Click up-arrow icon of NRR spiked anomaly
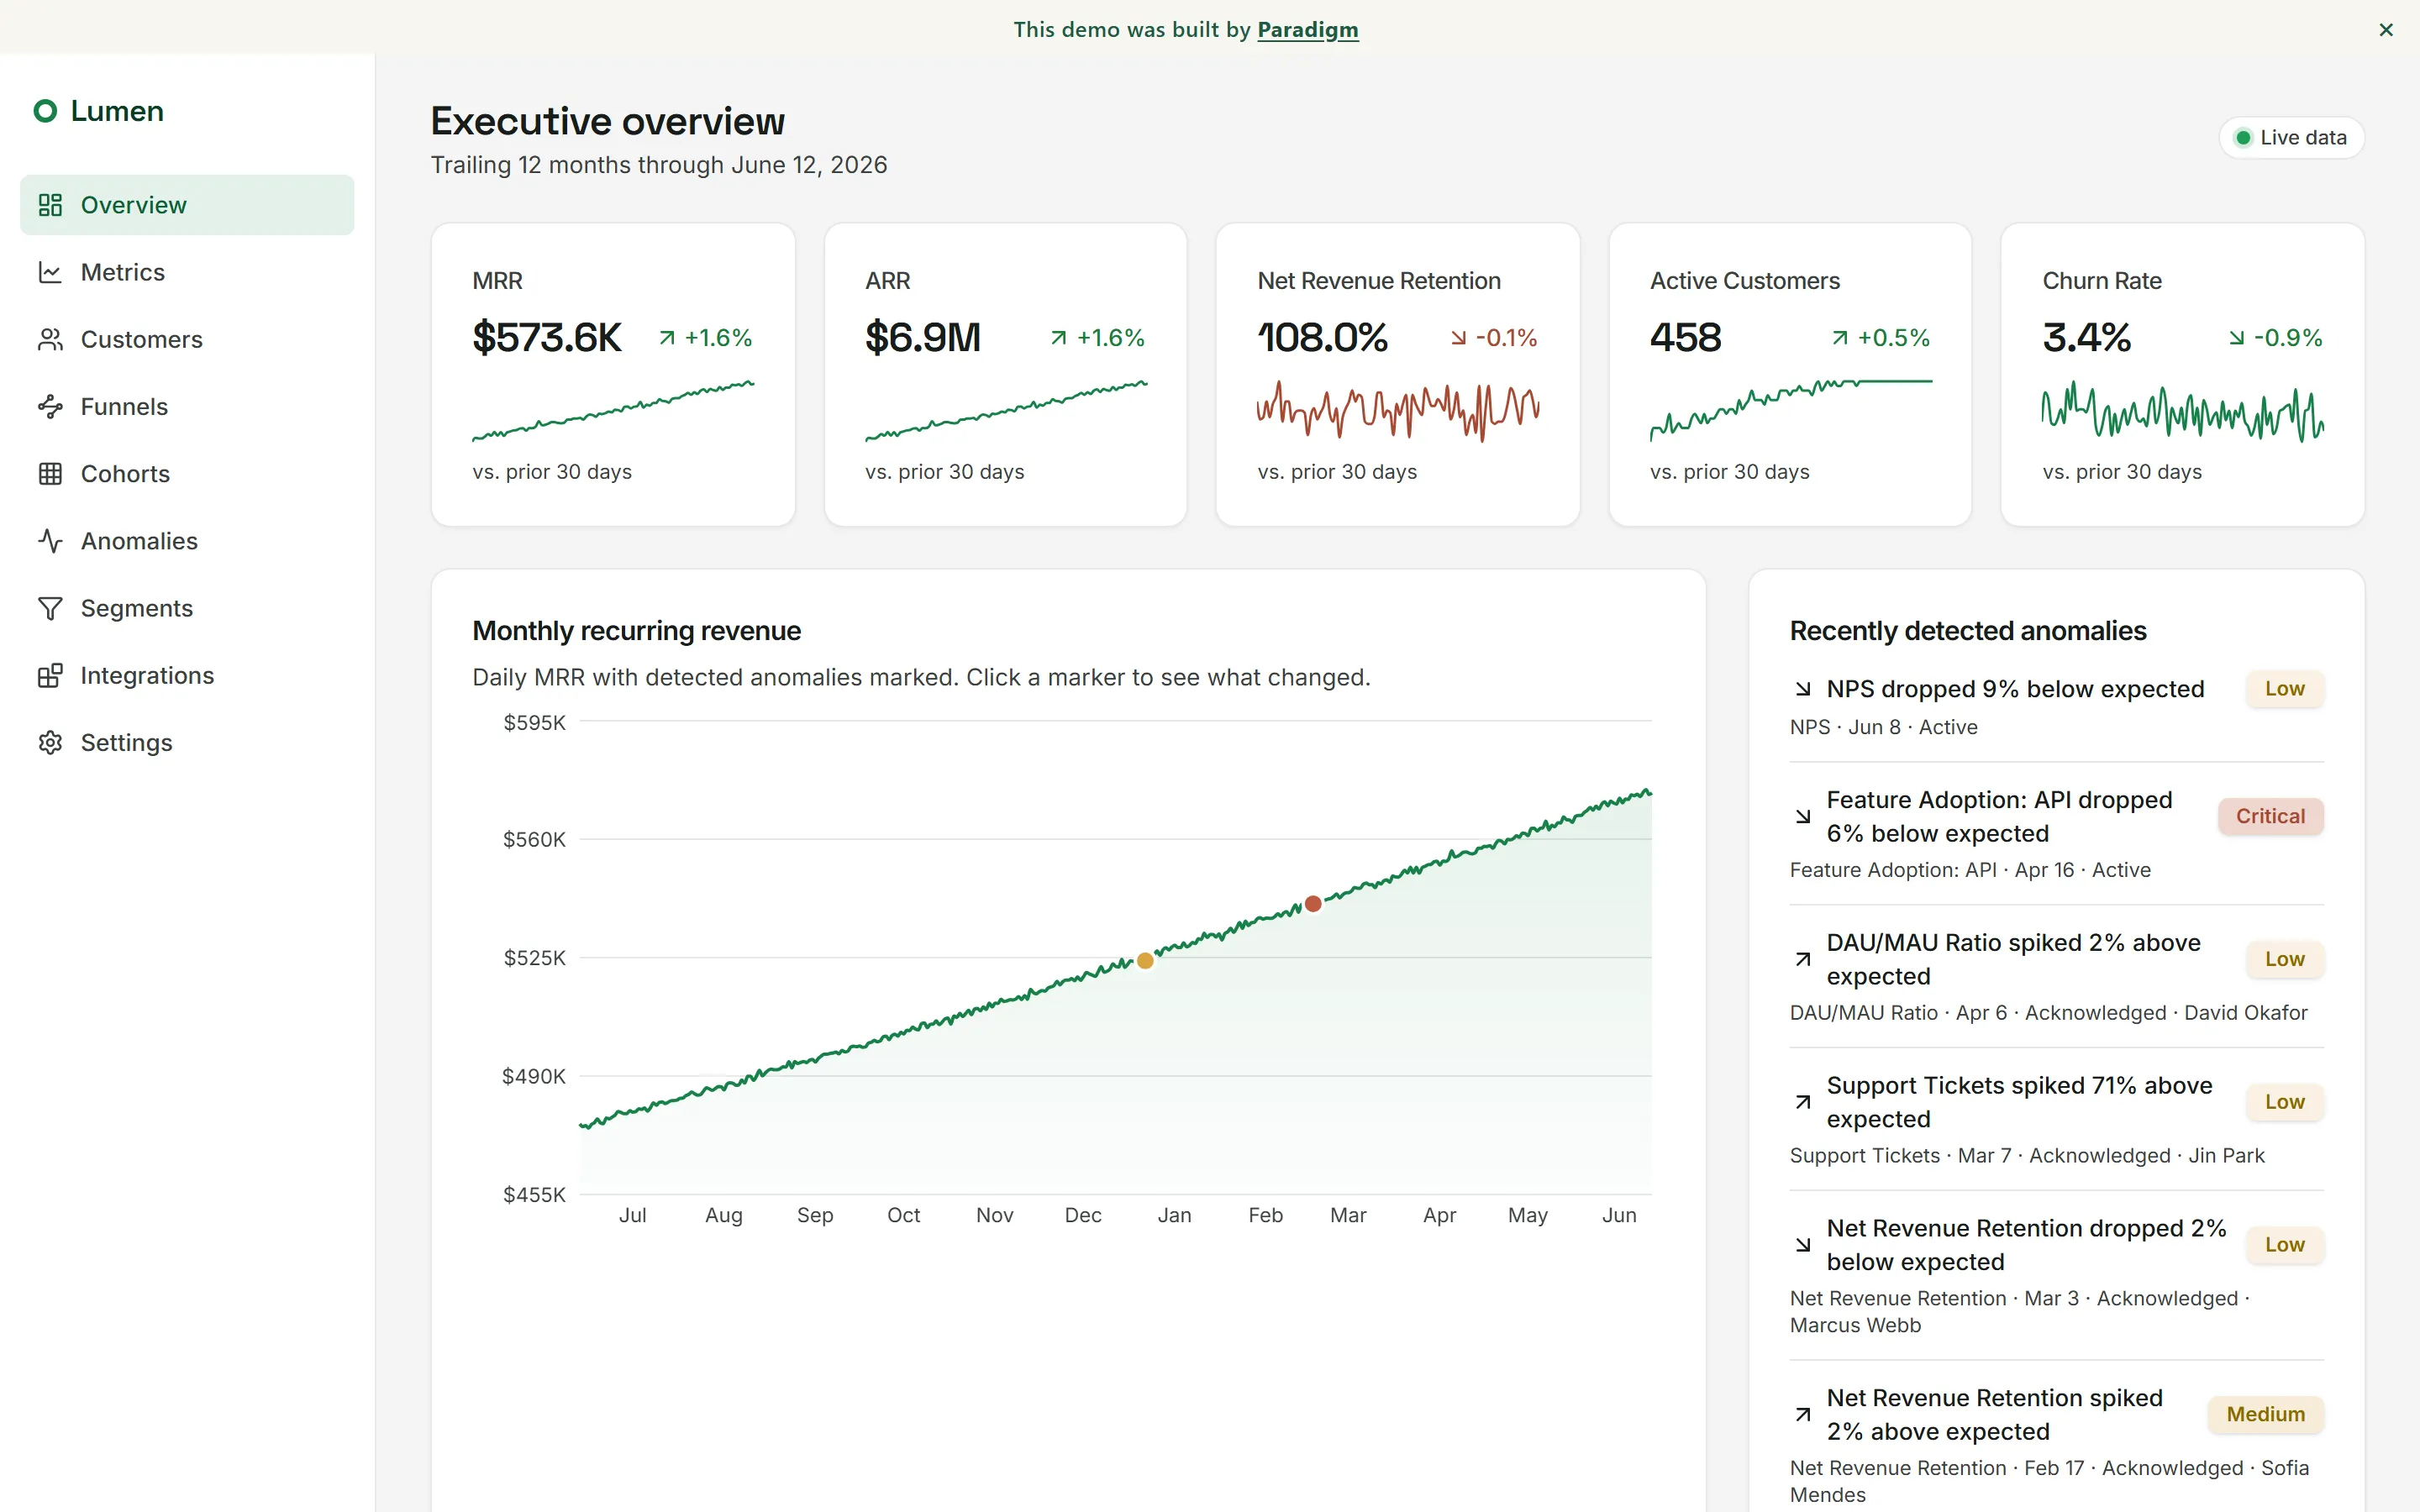This screenshot has width=2420, height=1512. point(1803,1414)
